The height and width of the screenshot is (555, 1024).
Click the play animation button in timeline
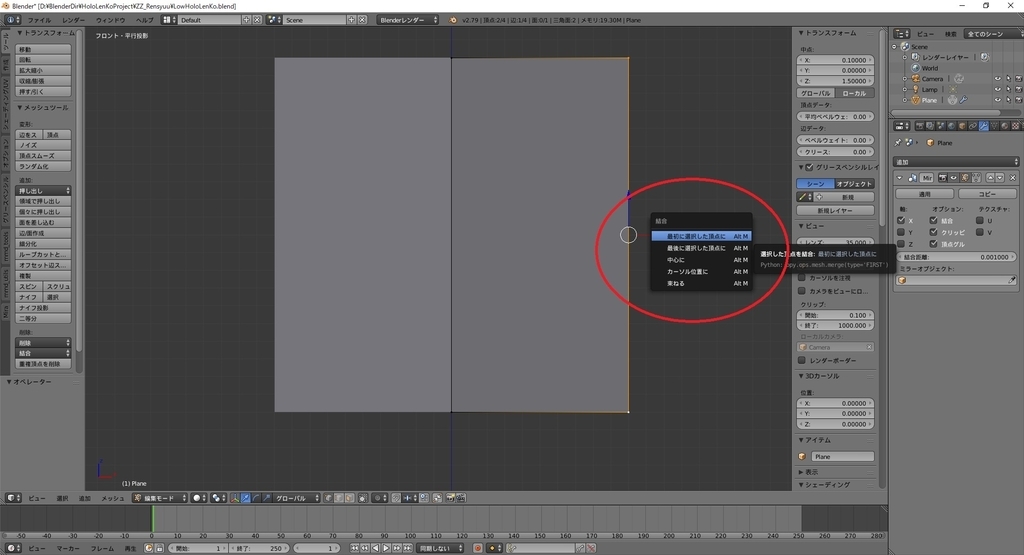[386, 548]
